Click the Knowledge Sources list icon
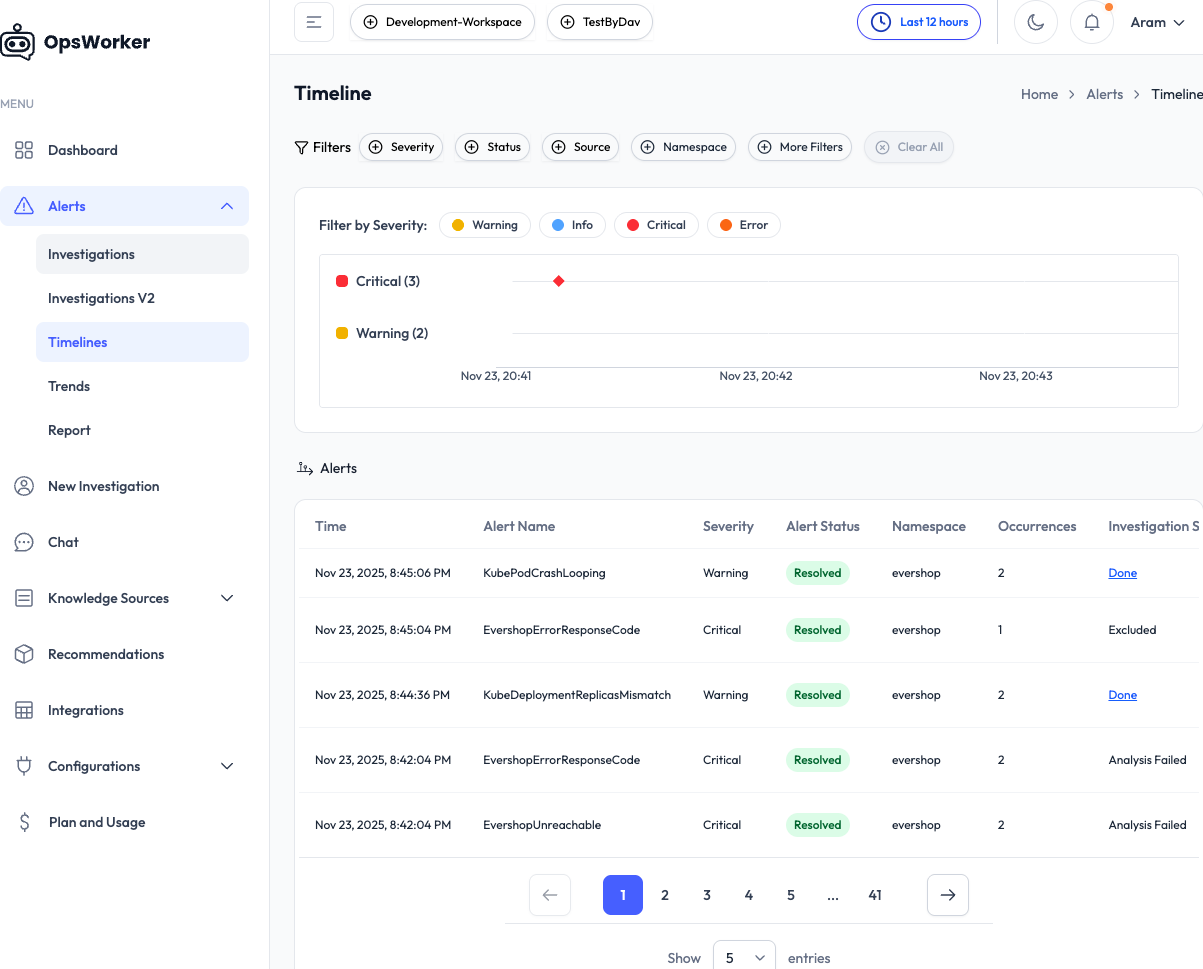The height and width of the screenshot is (969, 1203). pyautogui.click(x=24, y=598)
